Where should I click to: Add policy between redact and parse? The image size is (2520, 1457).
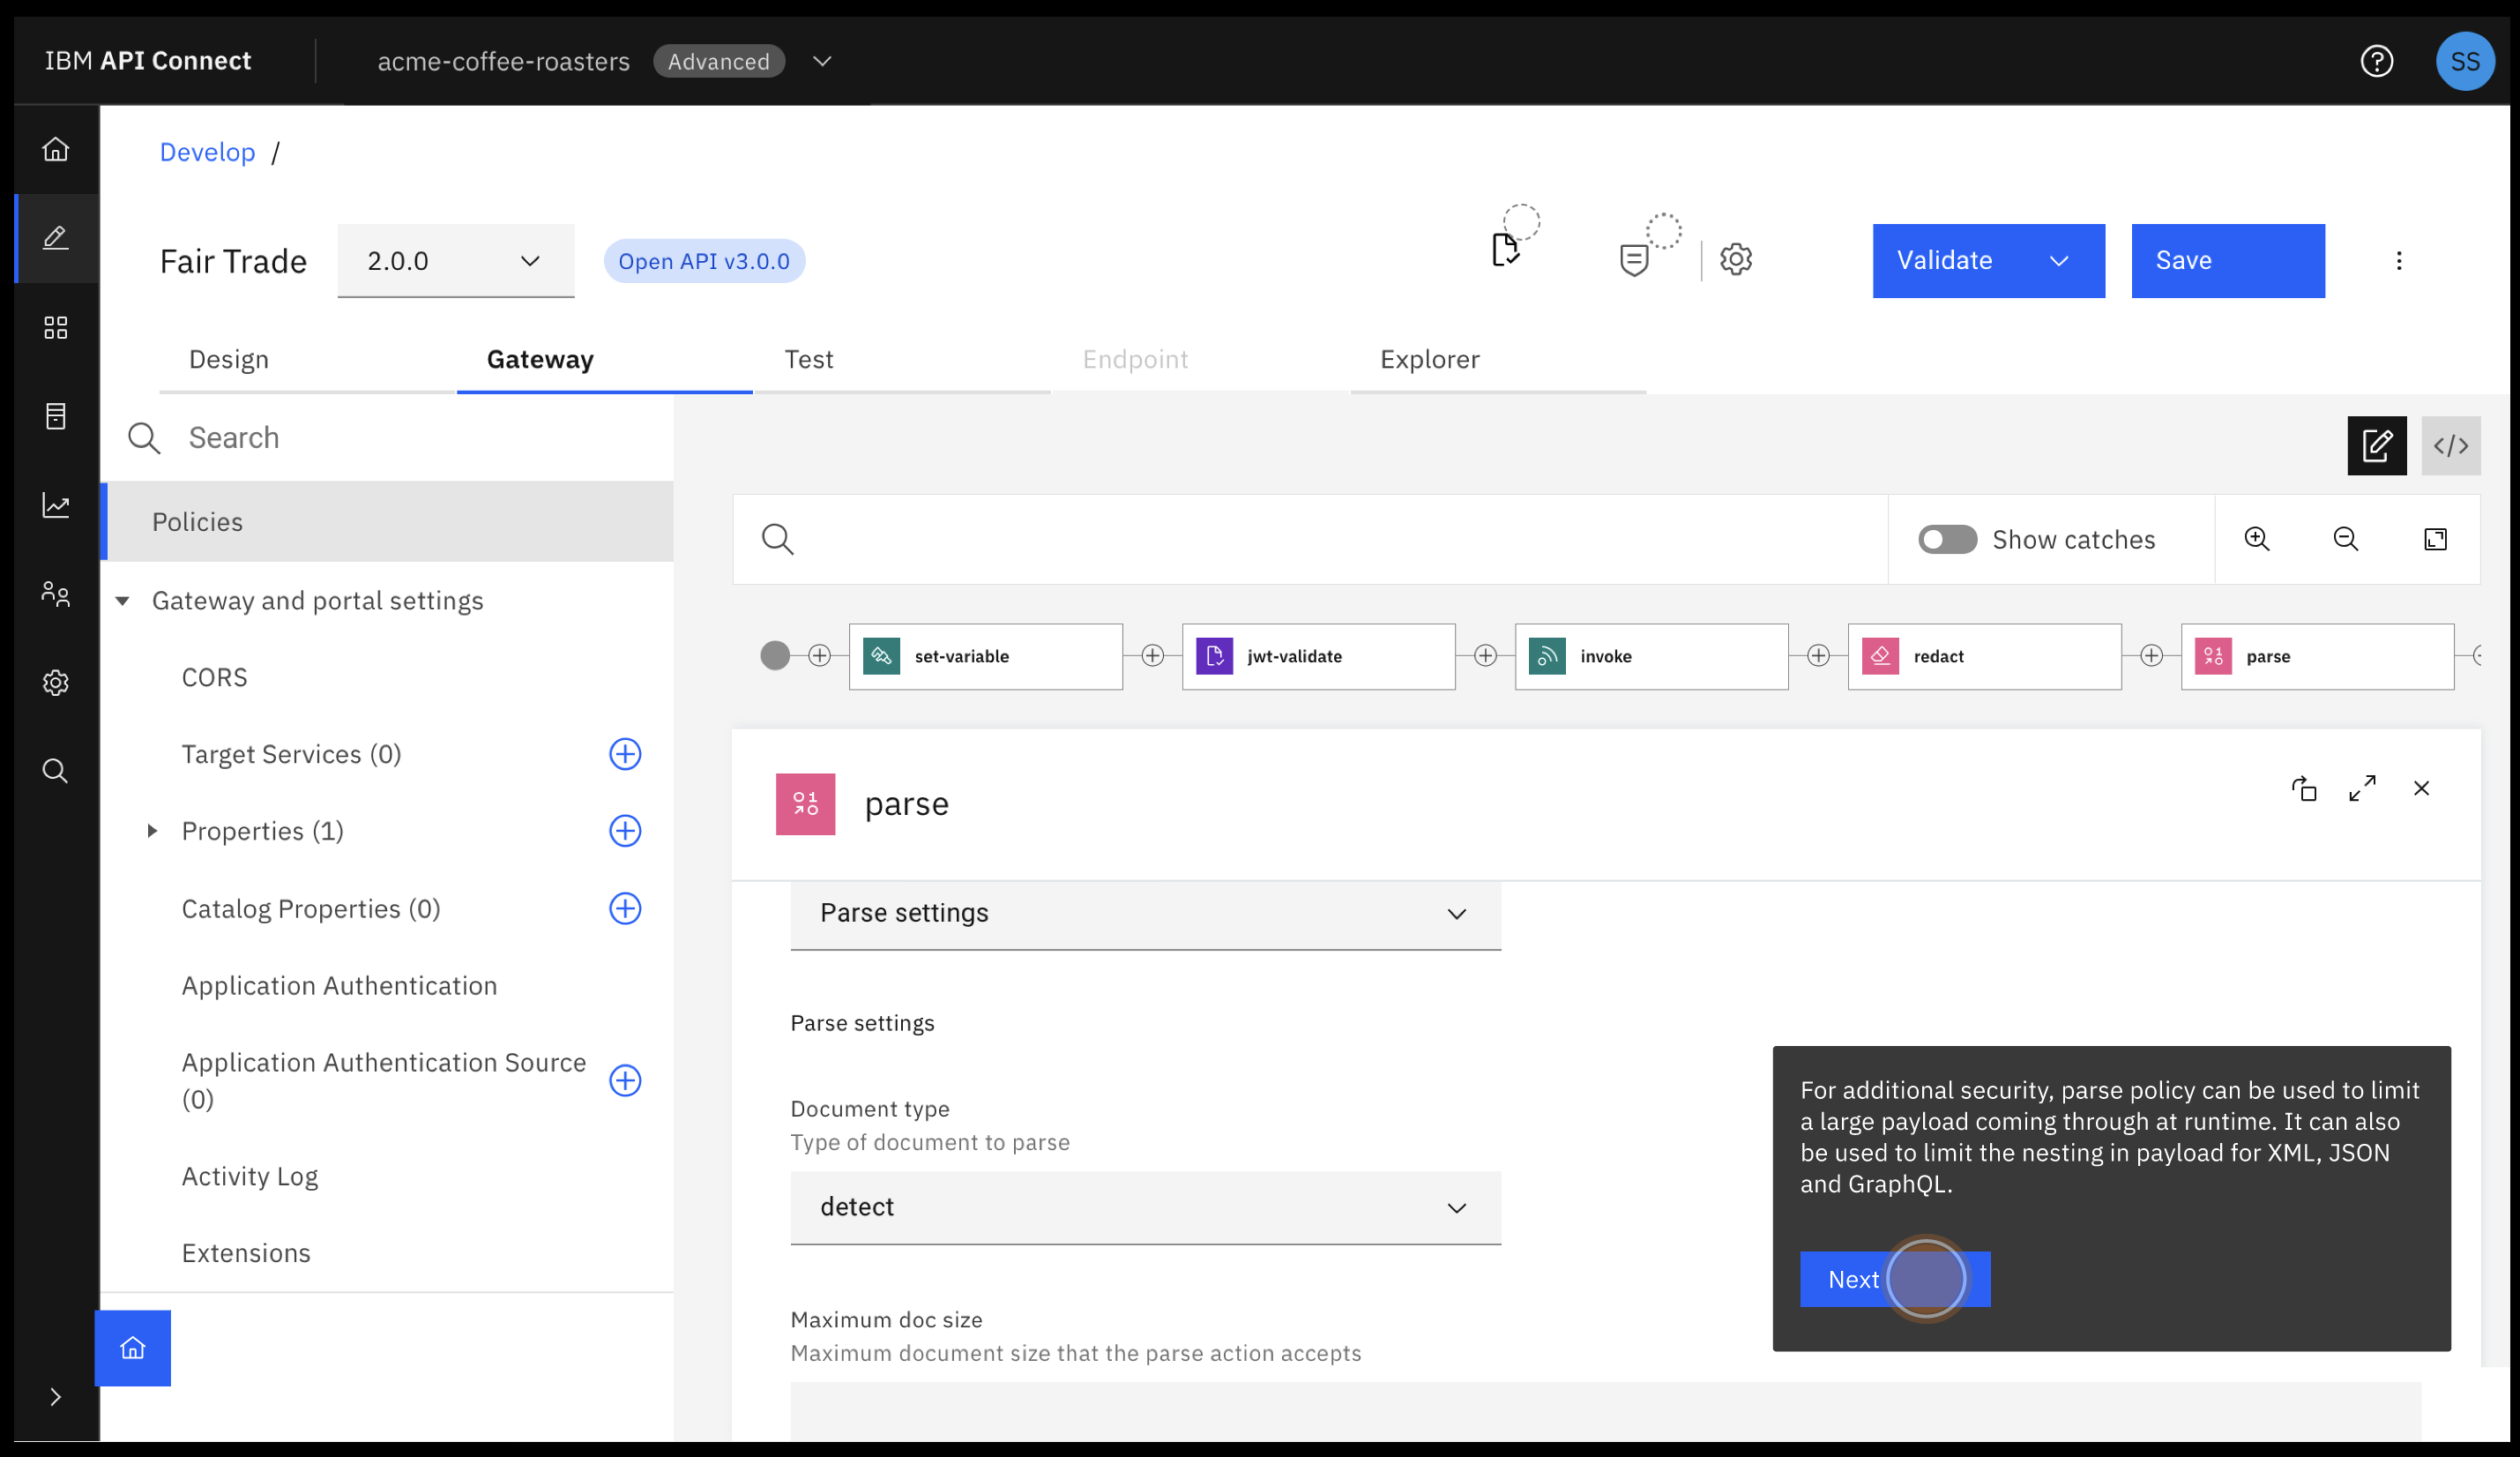2151,656
